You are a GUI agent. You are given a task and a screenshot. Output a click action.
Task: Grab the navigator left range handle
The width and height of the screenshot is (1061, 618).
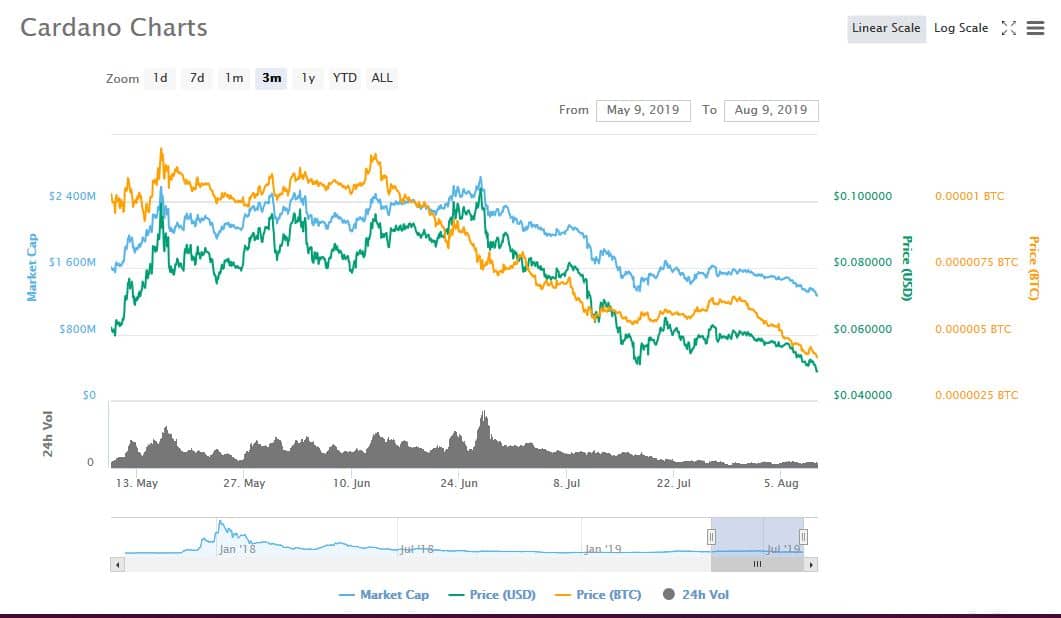click(x=712, y=537)
